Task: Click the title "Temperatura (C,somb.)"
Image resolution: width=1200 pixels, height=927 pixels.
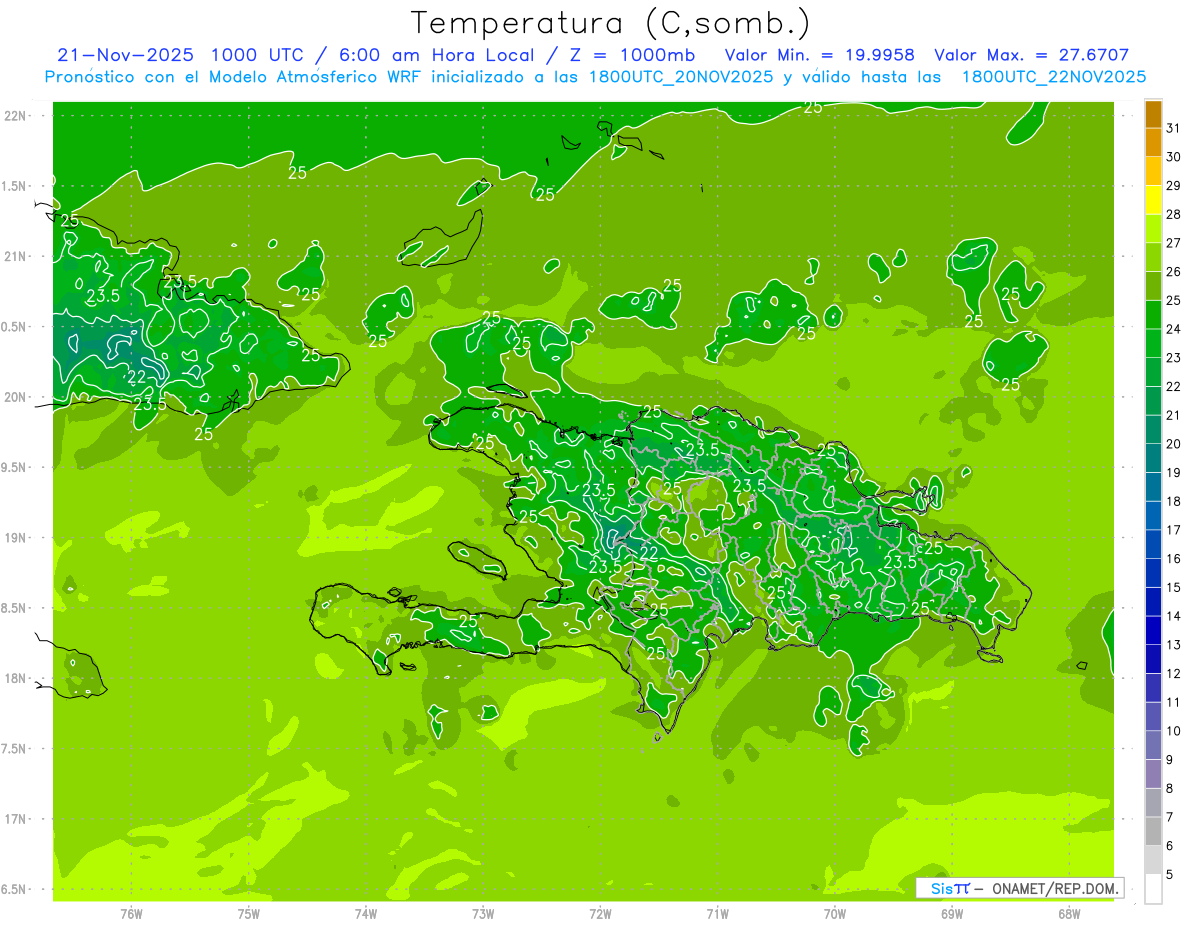Action: coord(611,24)
